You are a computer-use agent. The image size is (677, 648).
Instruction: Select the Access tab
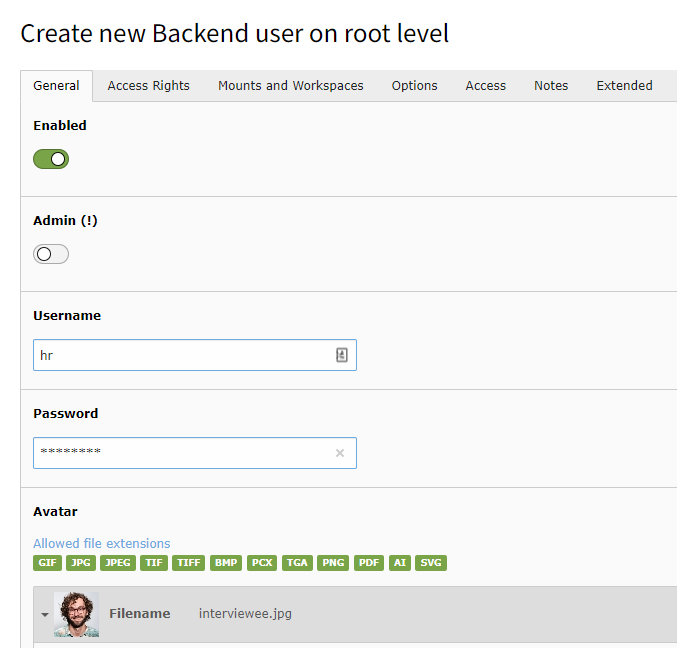[485, 85]
